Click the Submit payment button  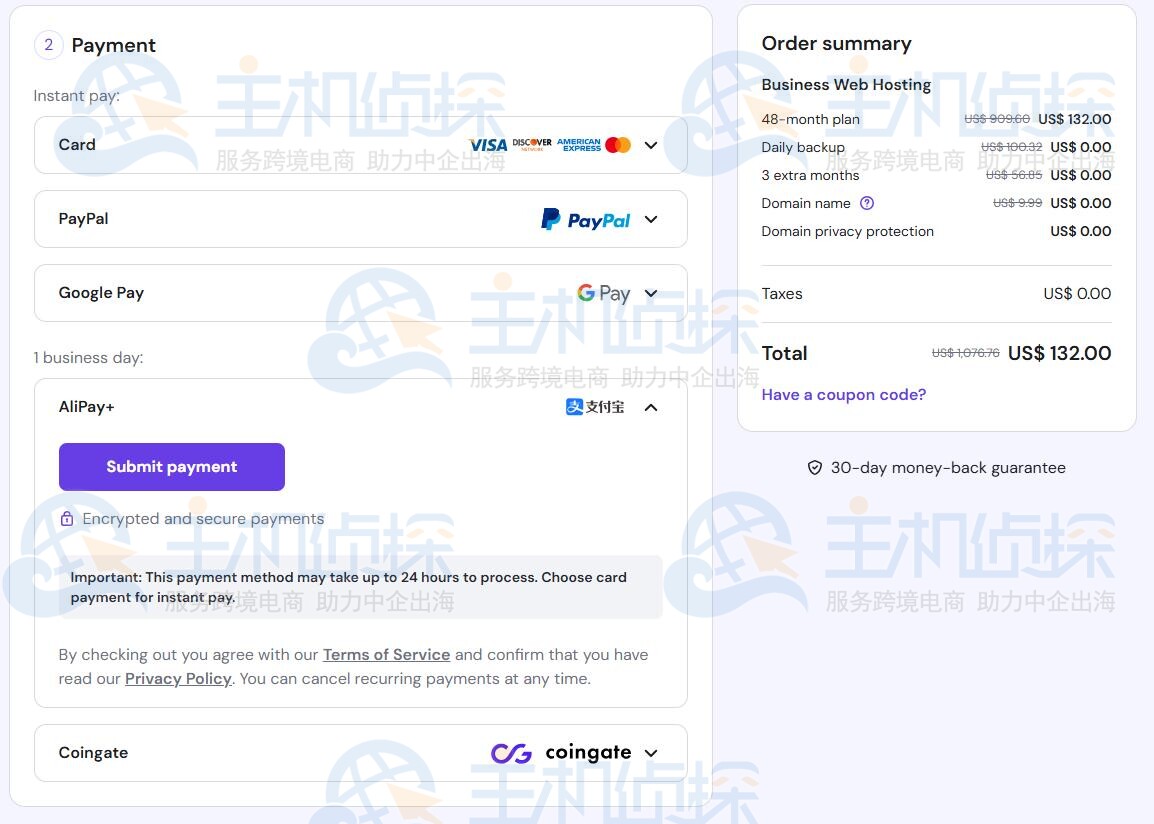(171, 466)
